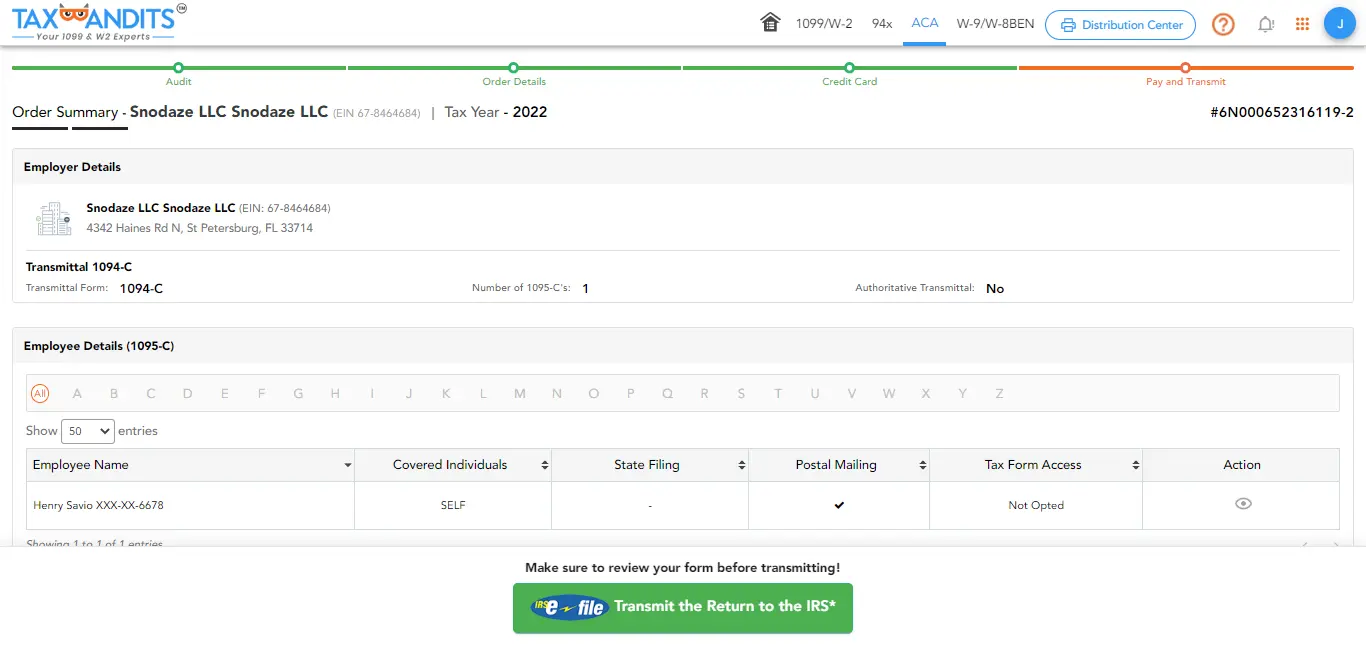Filter employees by letter M

coord(520,394)
